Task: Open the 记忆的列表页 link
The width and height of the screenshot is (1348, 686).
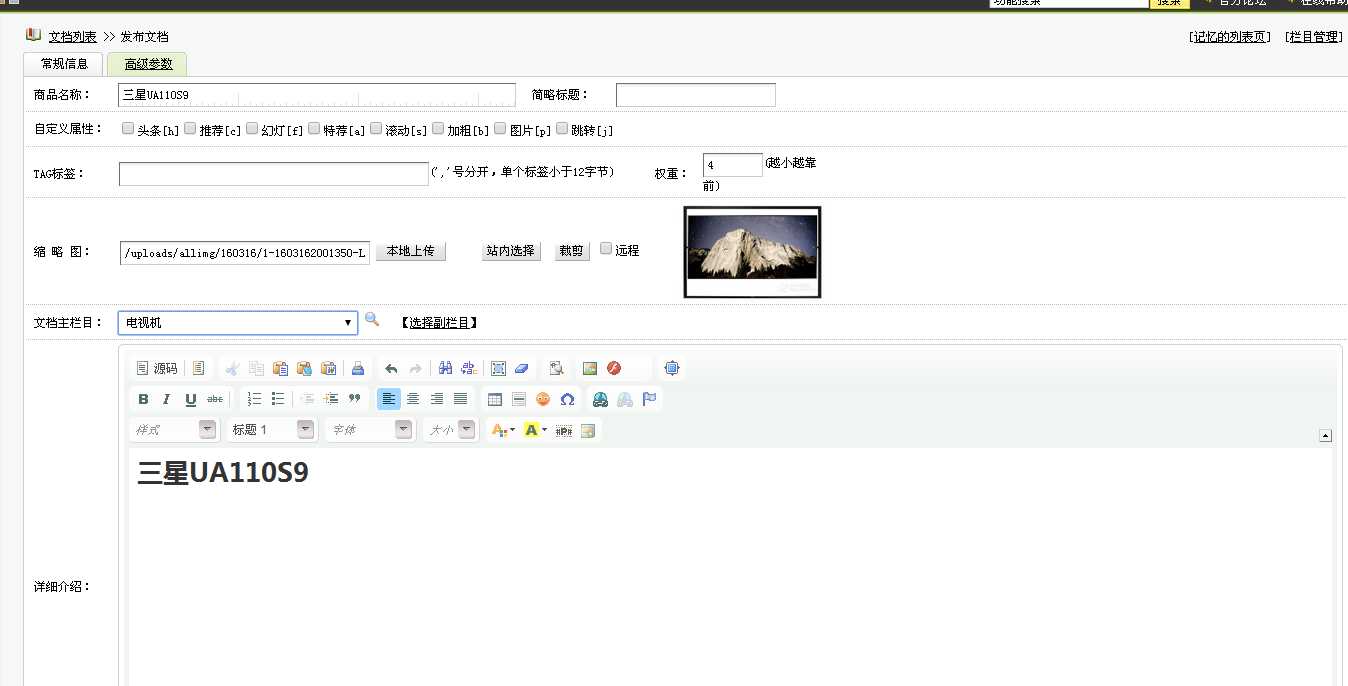Action: tap(1230, 37)
